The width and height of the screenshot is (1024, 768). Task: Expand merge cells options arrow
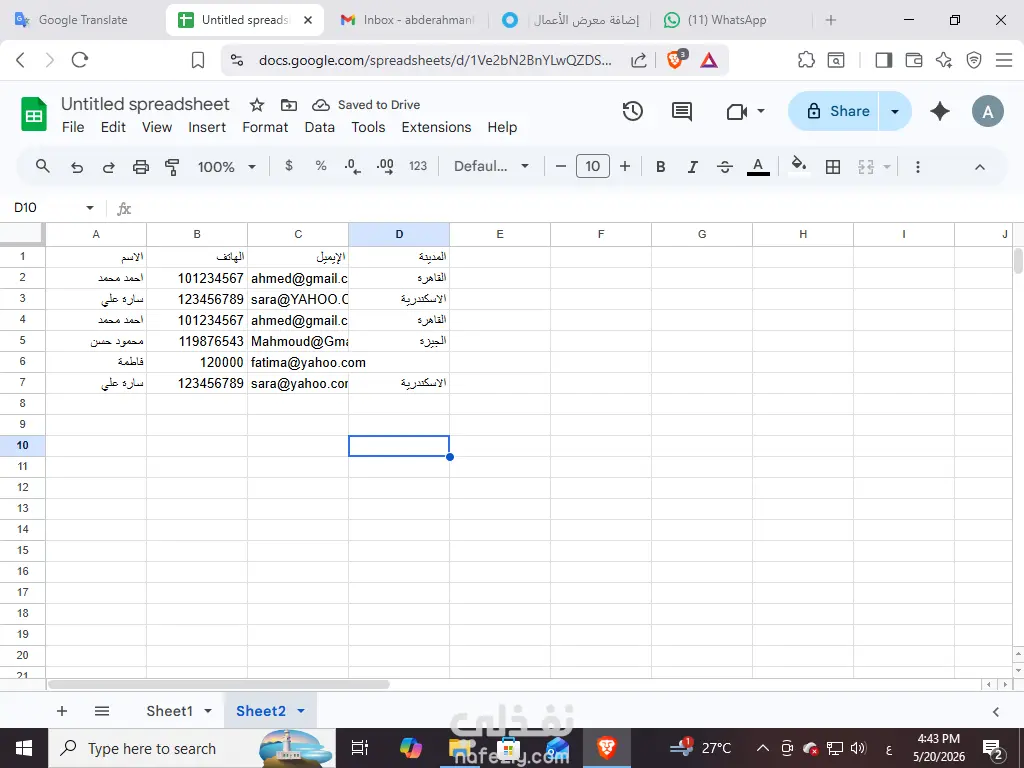(x=887, y=167)
